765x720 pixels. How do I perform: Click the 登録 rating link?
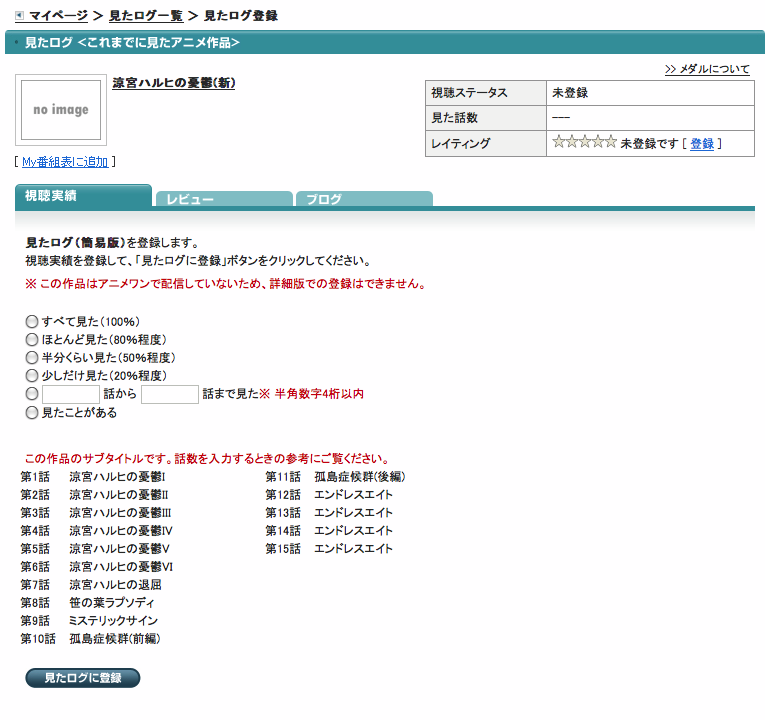point(702,143)
